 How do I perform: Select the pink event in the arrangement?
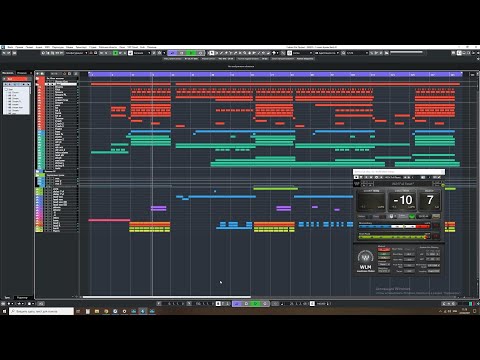109,220
